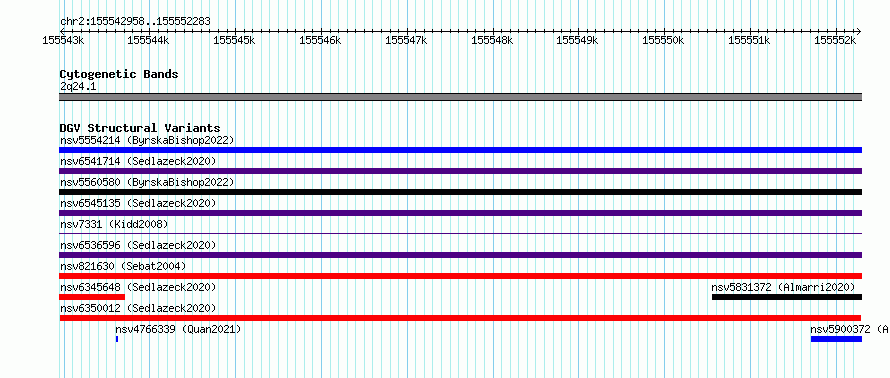Open nsv5831372 (Almarri2020) label
The width and height of the screenshot is (890, 378).
point(783,287)
